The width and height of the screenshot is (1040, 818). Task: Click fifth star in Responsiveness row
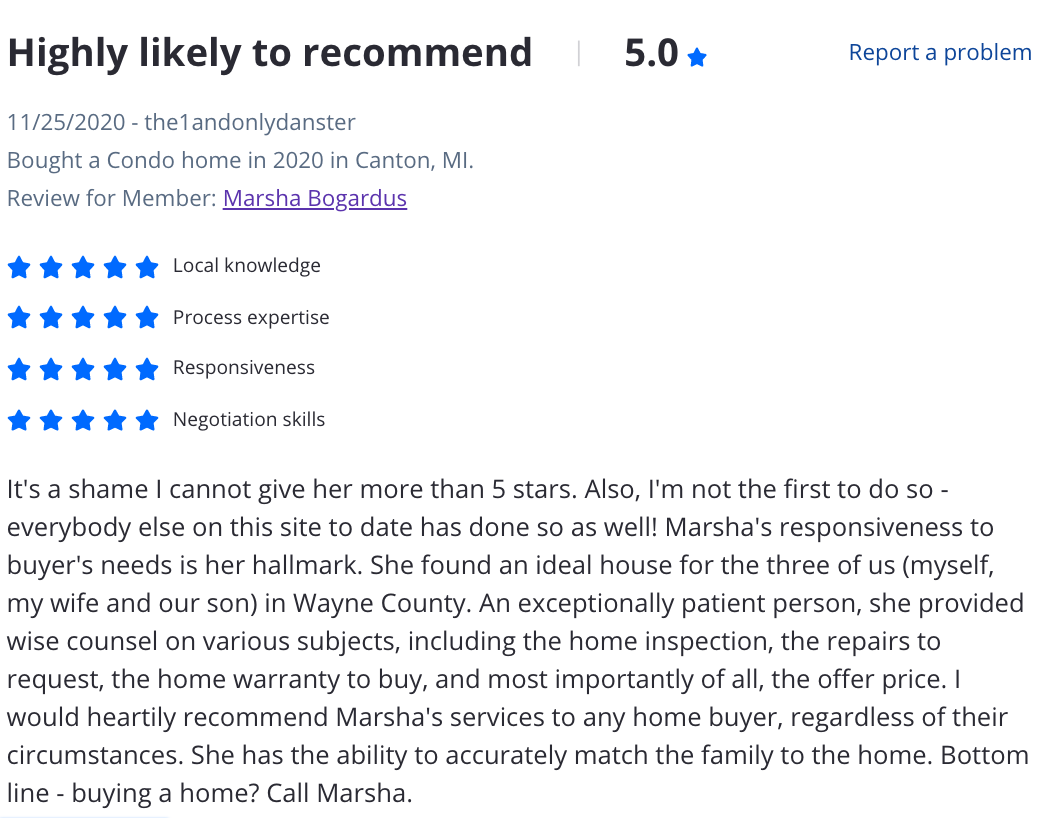click(147, 369)
